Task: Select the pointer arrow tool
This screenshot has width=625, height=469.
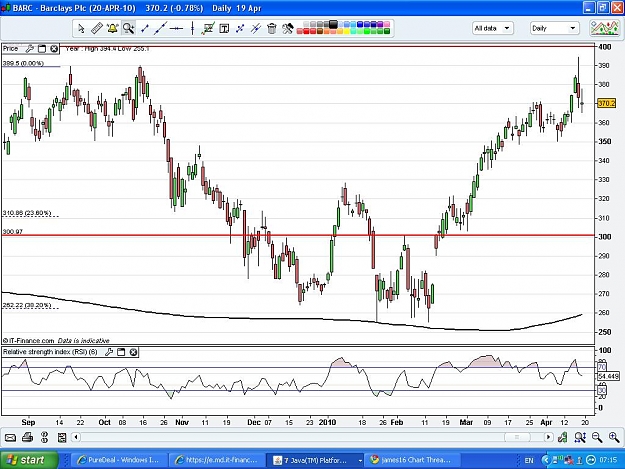Action: point(81,28)
